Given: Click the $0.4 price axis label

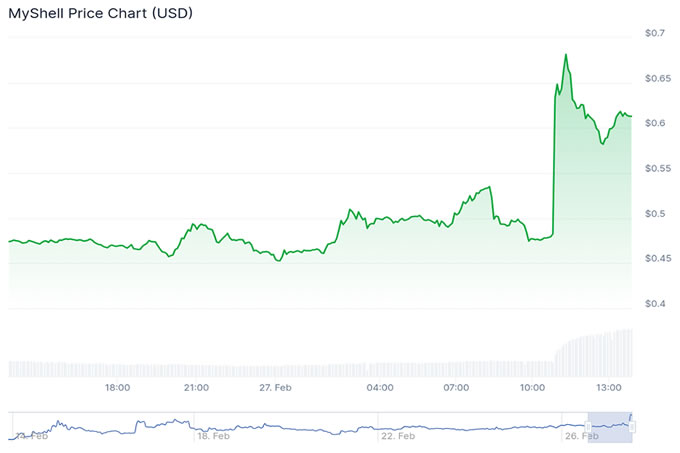Looking at the screenshot, I should click(655, 304).
